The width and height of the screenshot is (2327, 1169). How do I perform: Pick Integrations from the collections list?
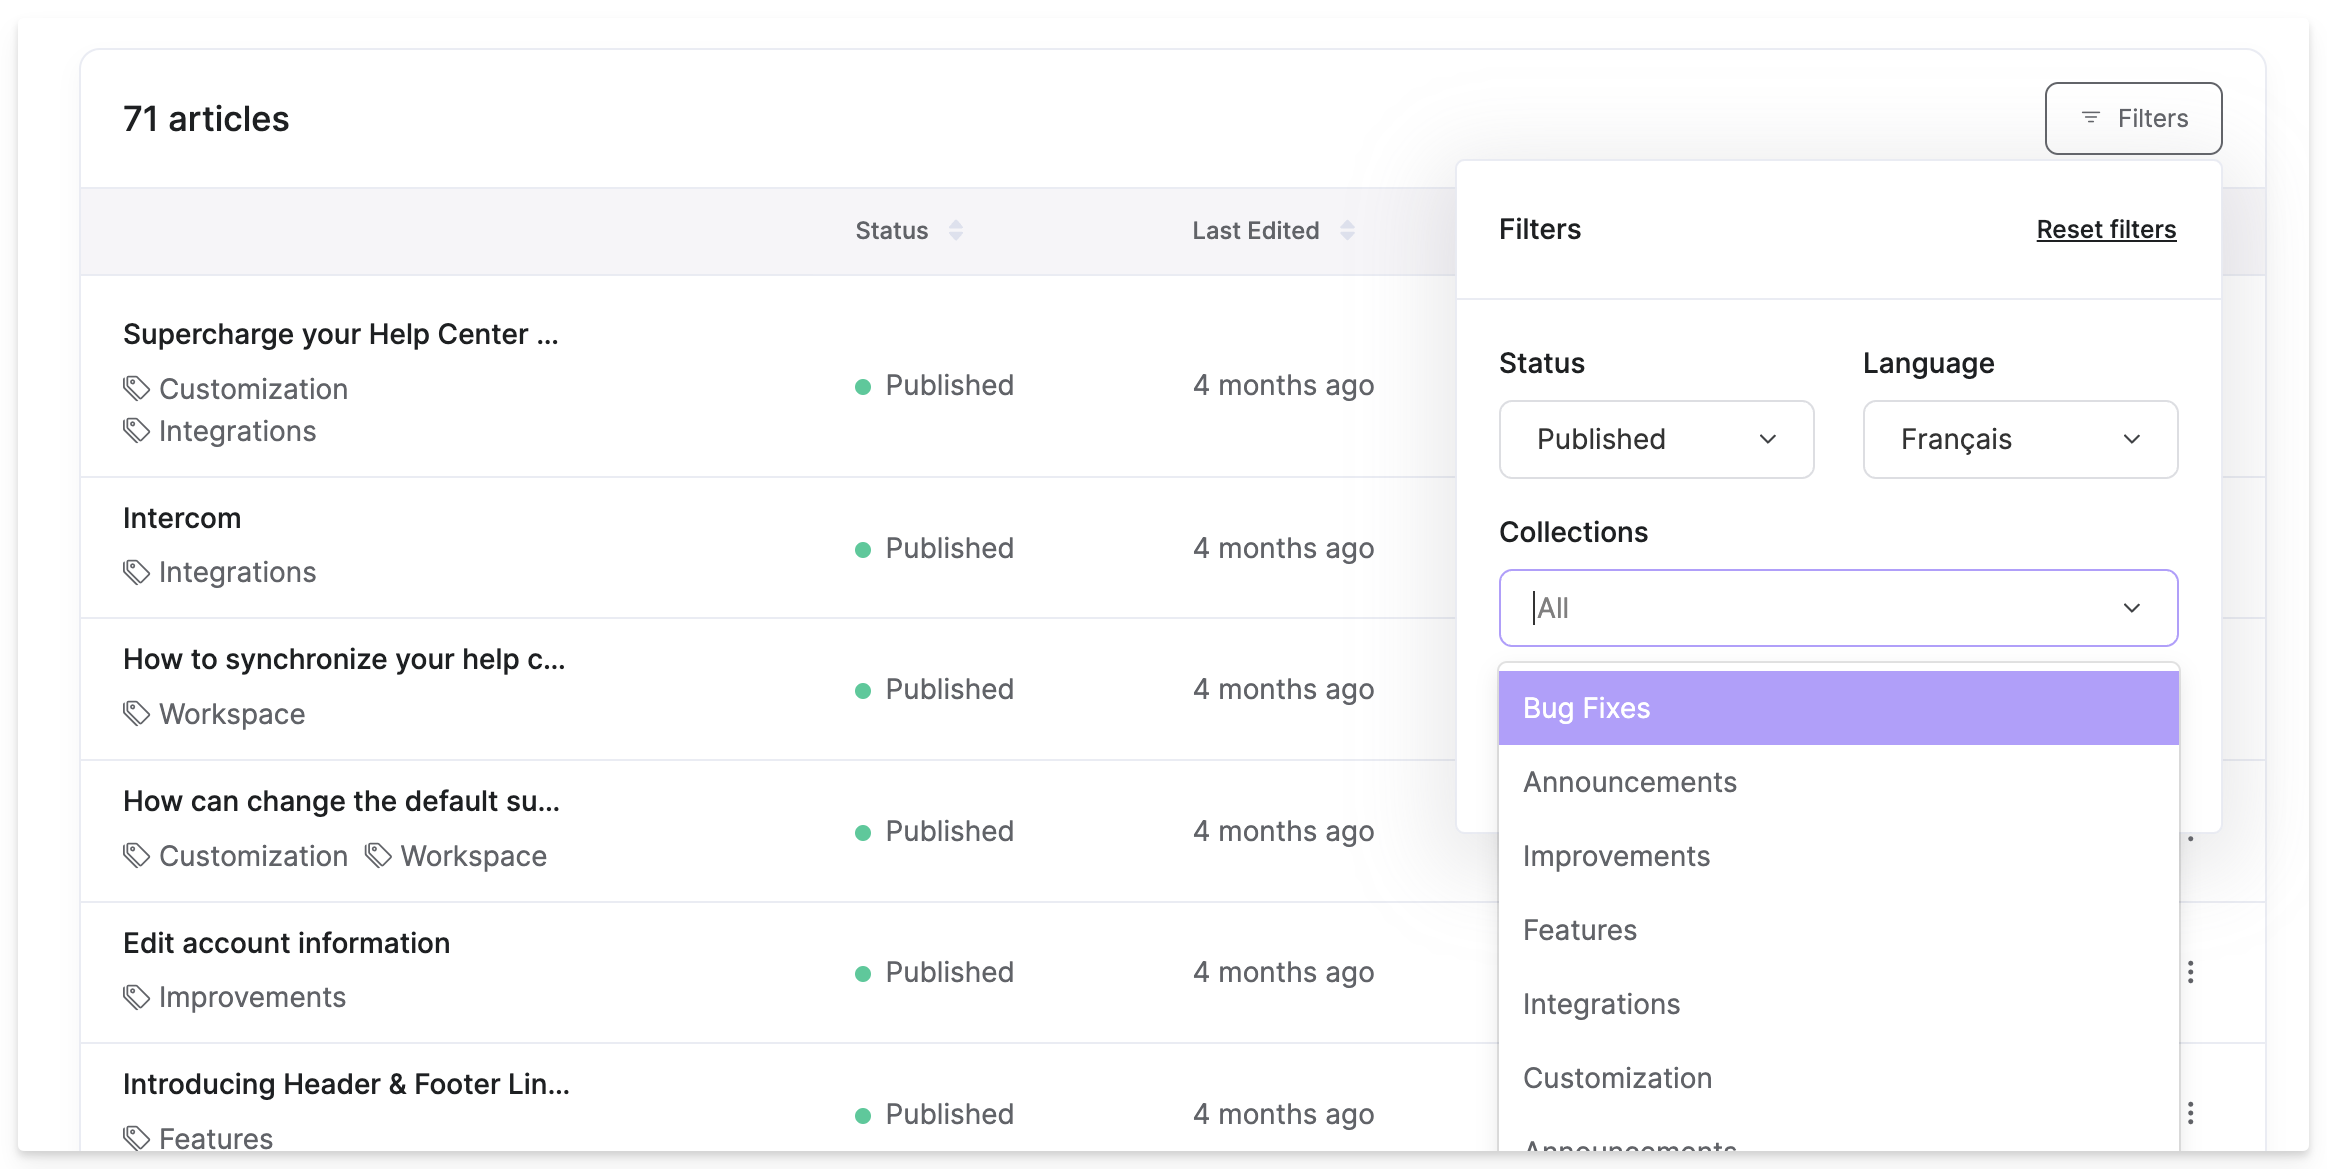point(1838,1004)
